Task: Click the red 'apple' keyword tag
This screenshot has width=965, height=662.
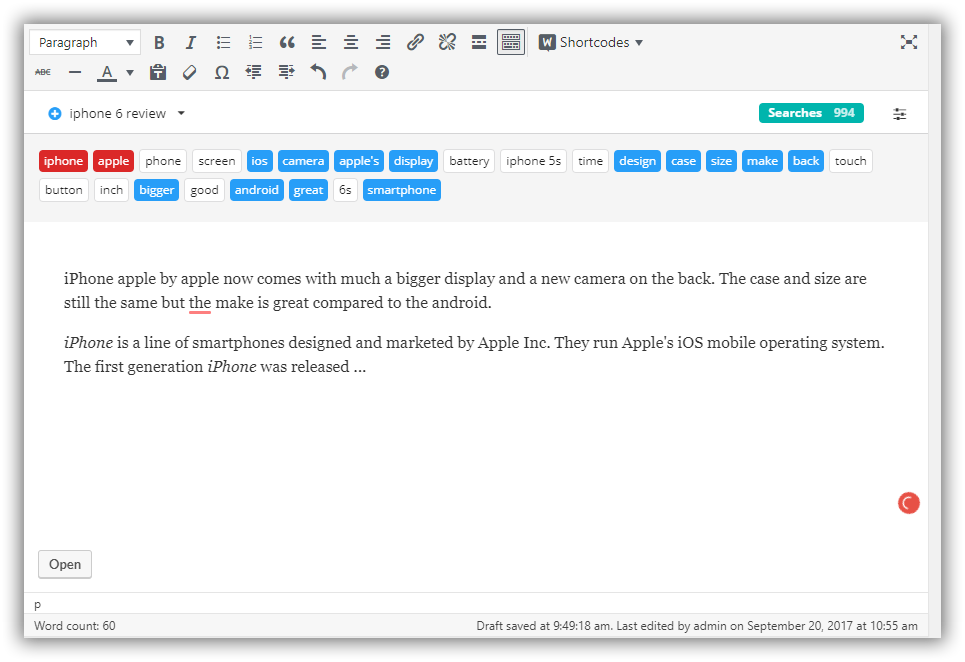Action: 113,161
